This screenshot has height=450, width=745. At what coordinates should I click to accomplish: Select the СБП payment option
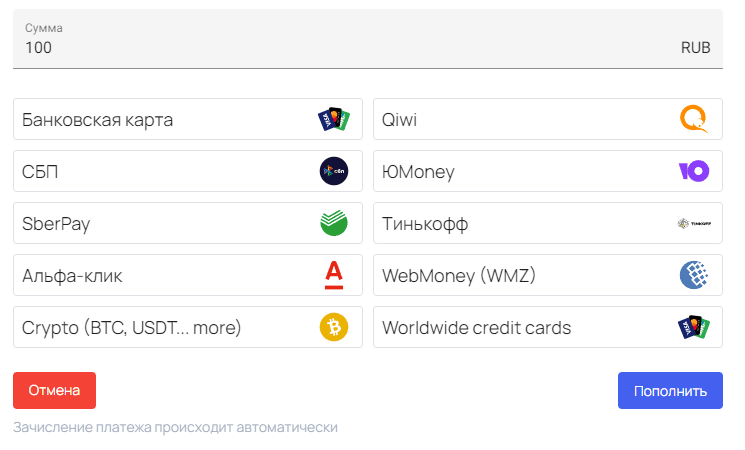click(188, 171)
